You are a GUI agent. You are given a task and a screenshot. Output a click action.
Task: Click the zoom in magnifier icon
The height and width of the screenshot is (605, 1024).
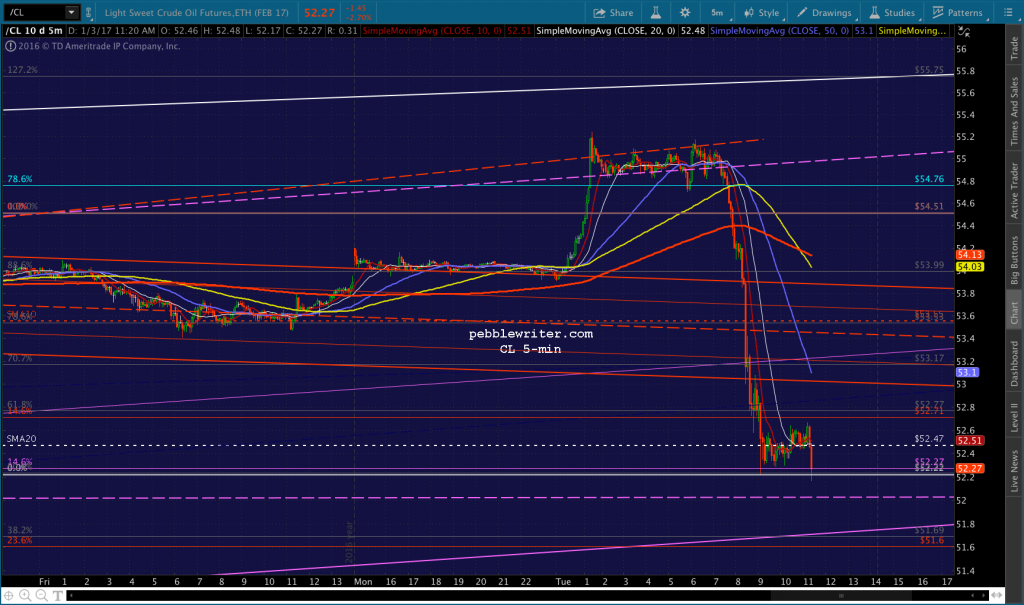click(25, 595)
